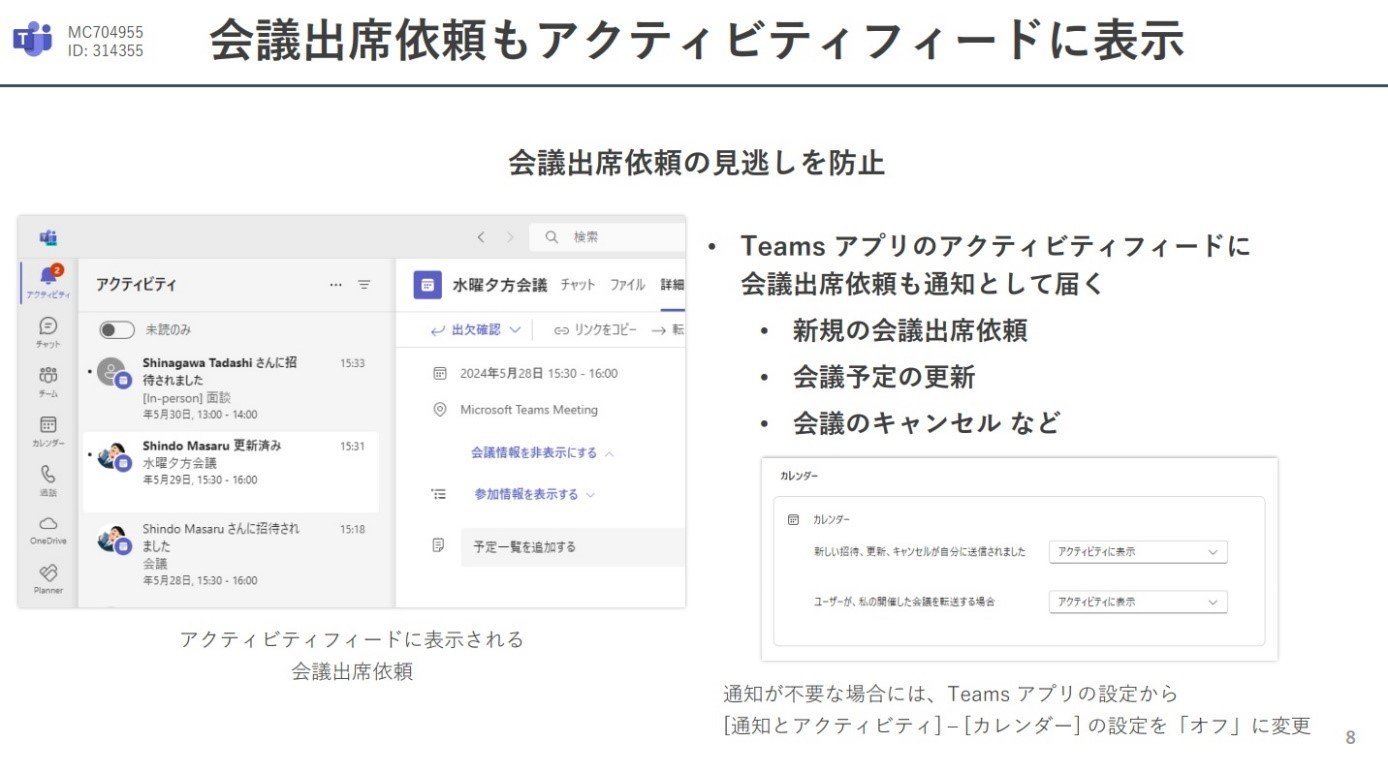Click the calendar icon next to the meeting date
1388x773 pixels.
(x=440, y=373)
